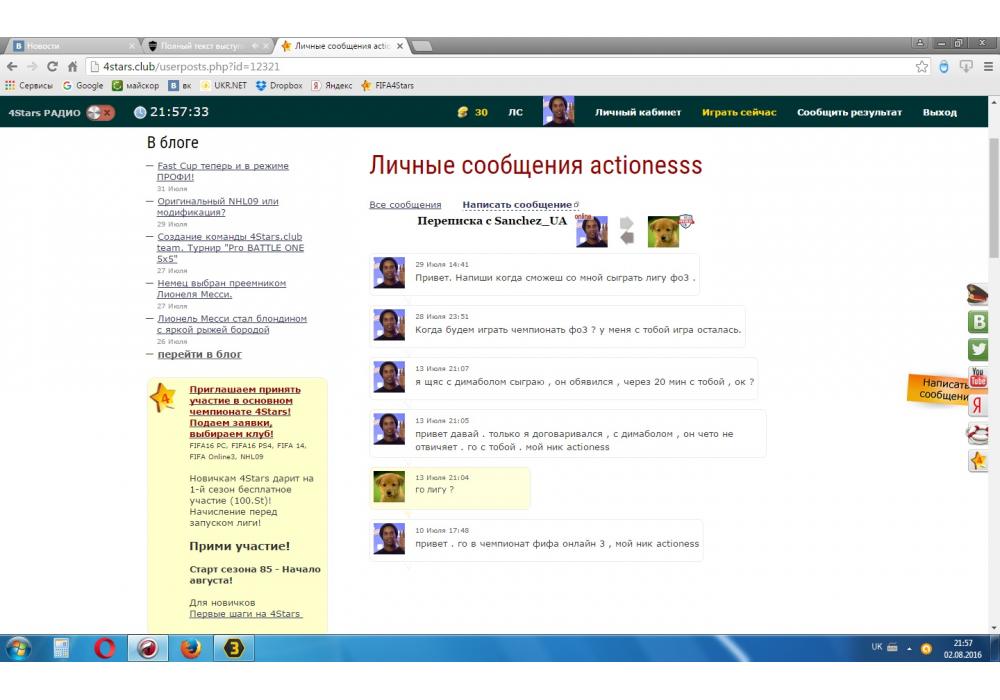Click Играть сейчас in the top navigation

739,113
